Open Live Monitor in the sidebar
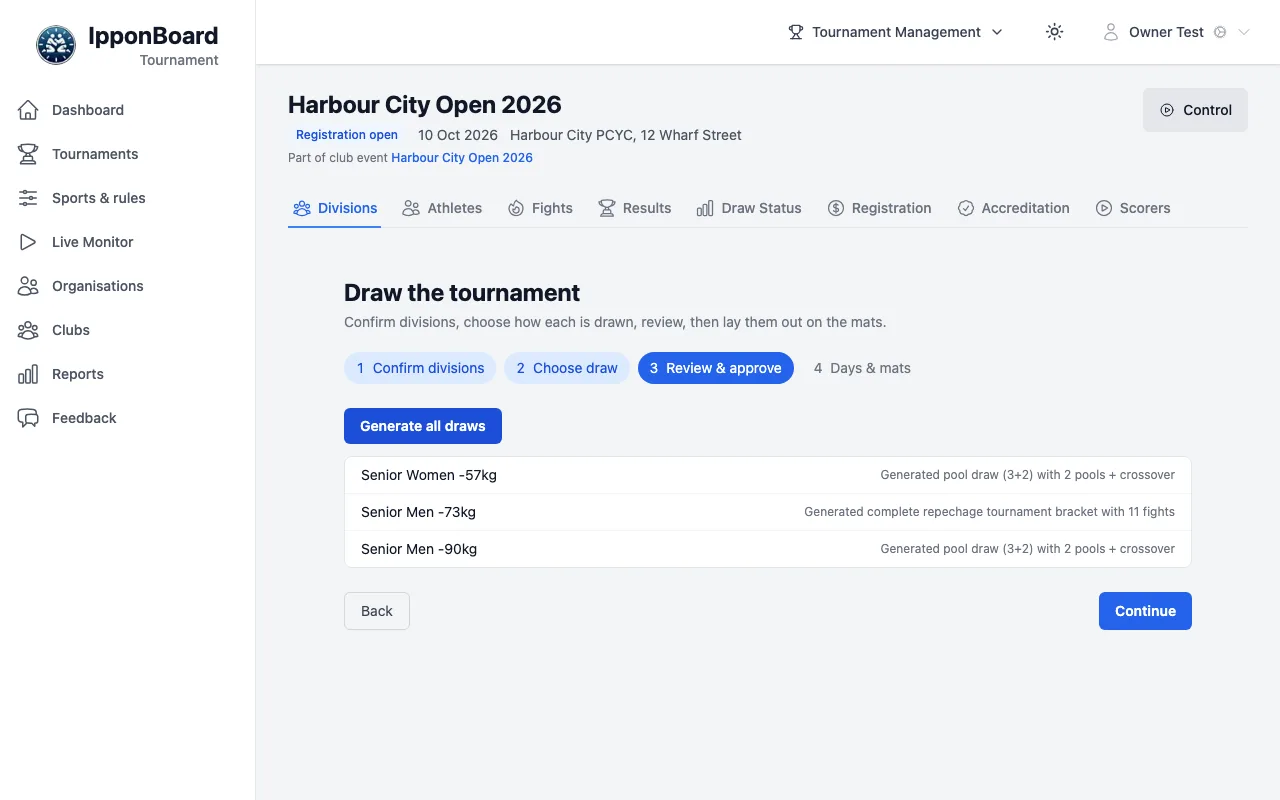Image resolution: width=1280 pixels, height=800 pixels. (x=128, y=242)
